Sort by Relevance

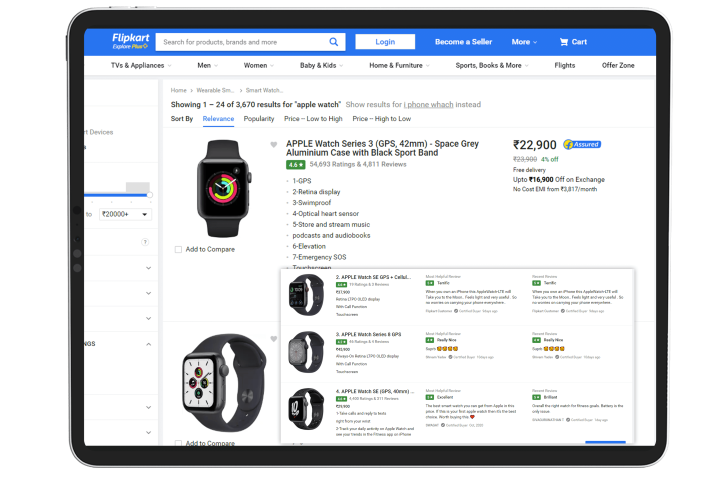click(x=218, y=119)
